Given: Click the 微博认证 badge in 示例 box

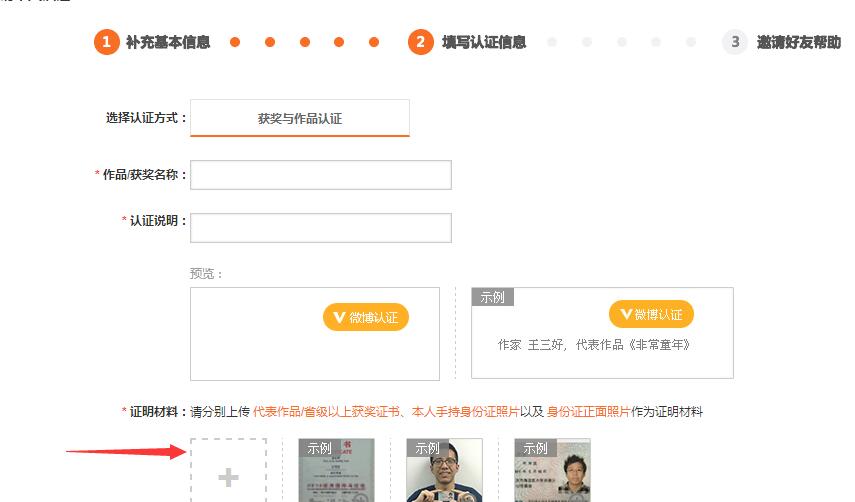Looking at the screenshot, I should pyautogui.click(x=651, y=314).
